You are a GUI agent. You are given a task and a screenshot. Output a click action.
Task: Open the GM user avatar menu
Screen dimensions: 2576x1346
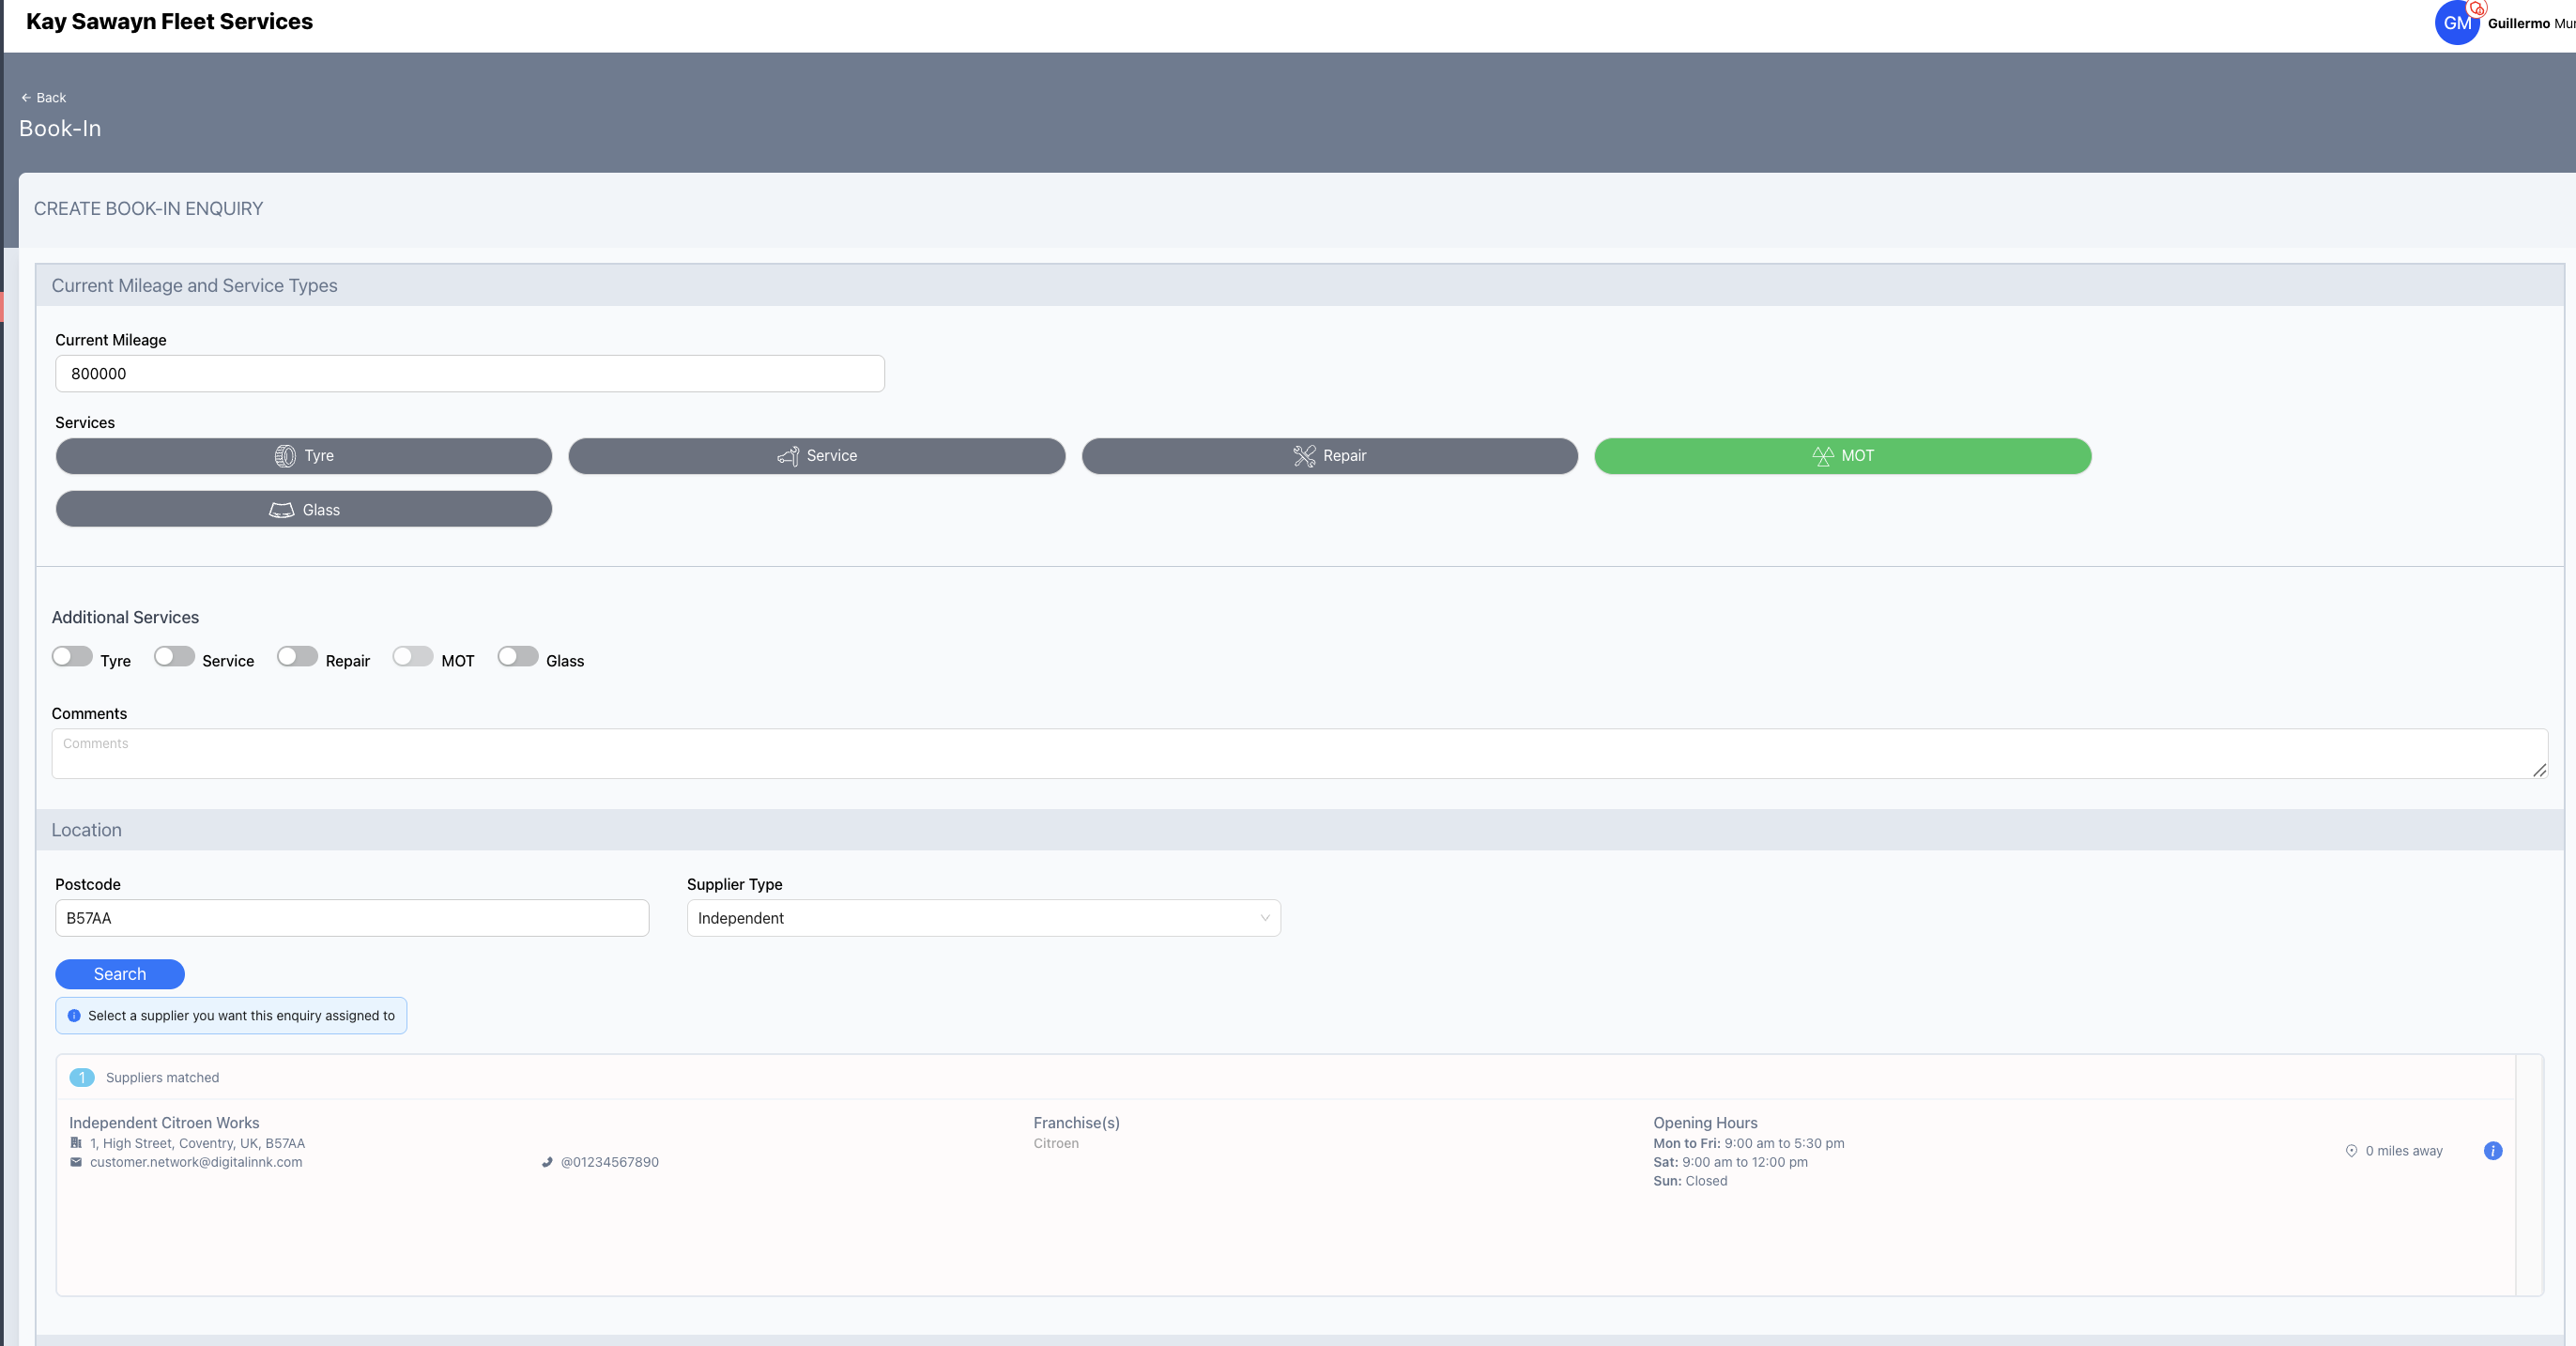click(x=2456, y=23)
